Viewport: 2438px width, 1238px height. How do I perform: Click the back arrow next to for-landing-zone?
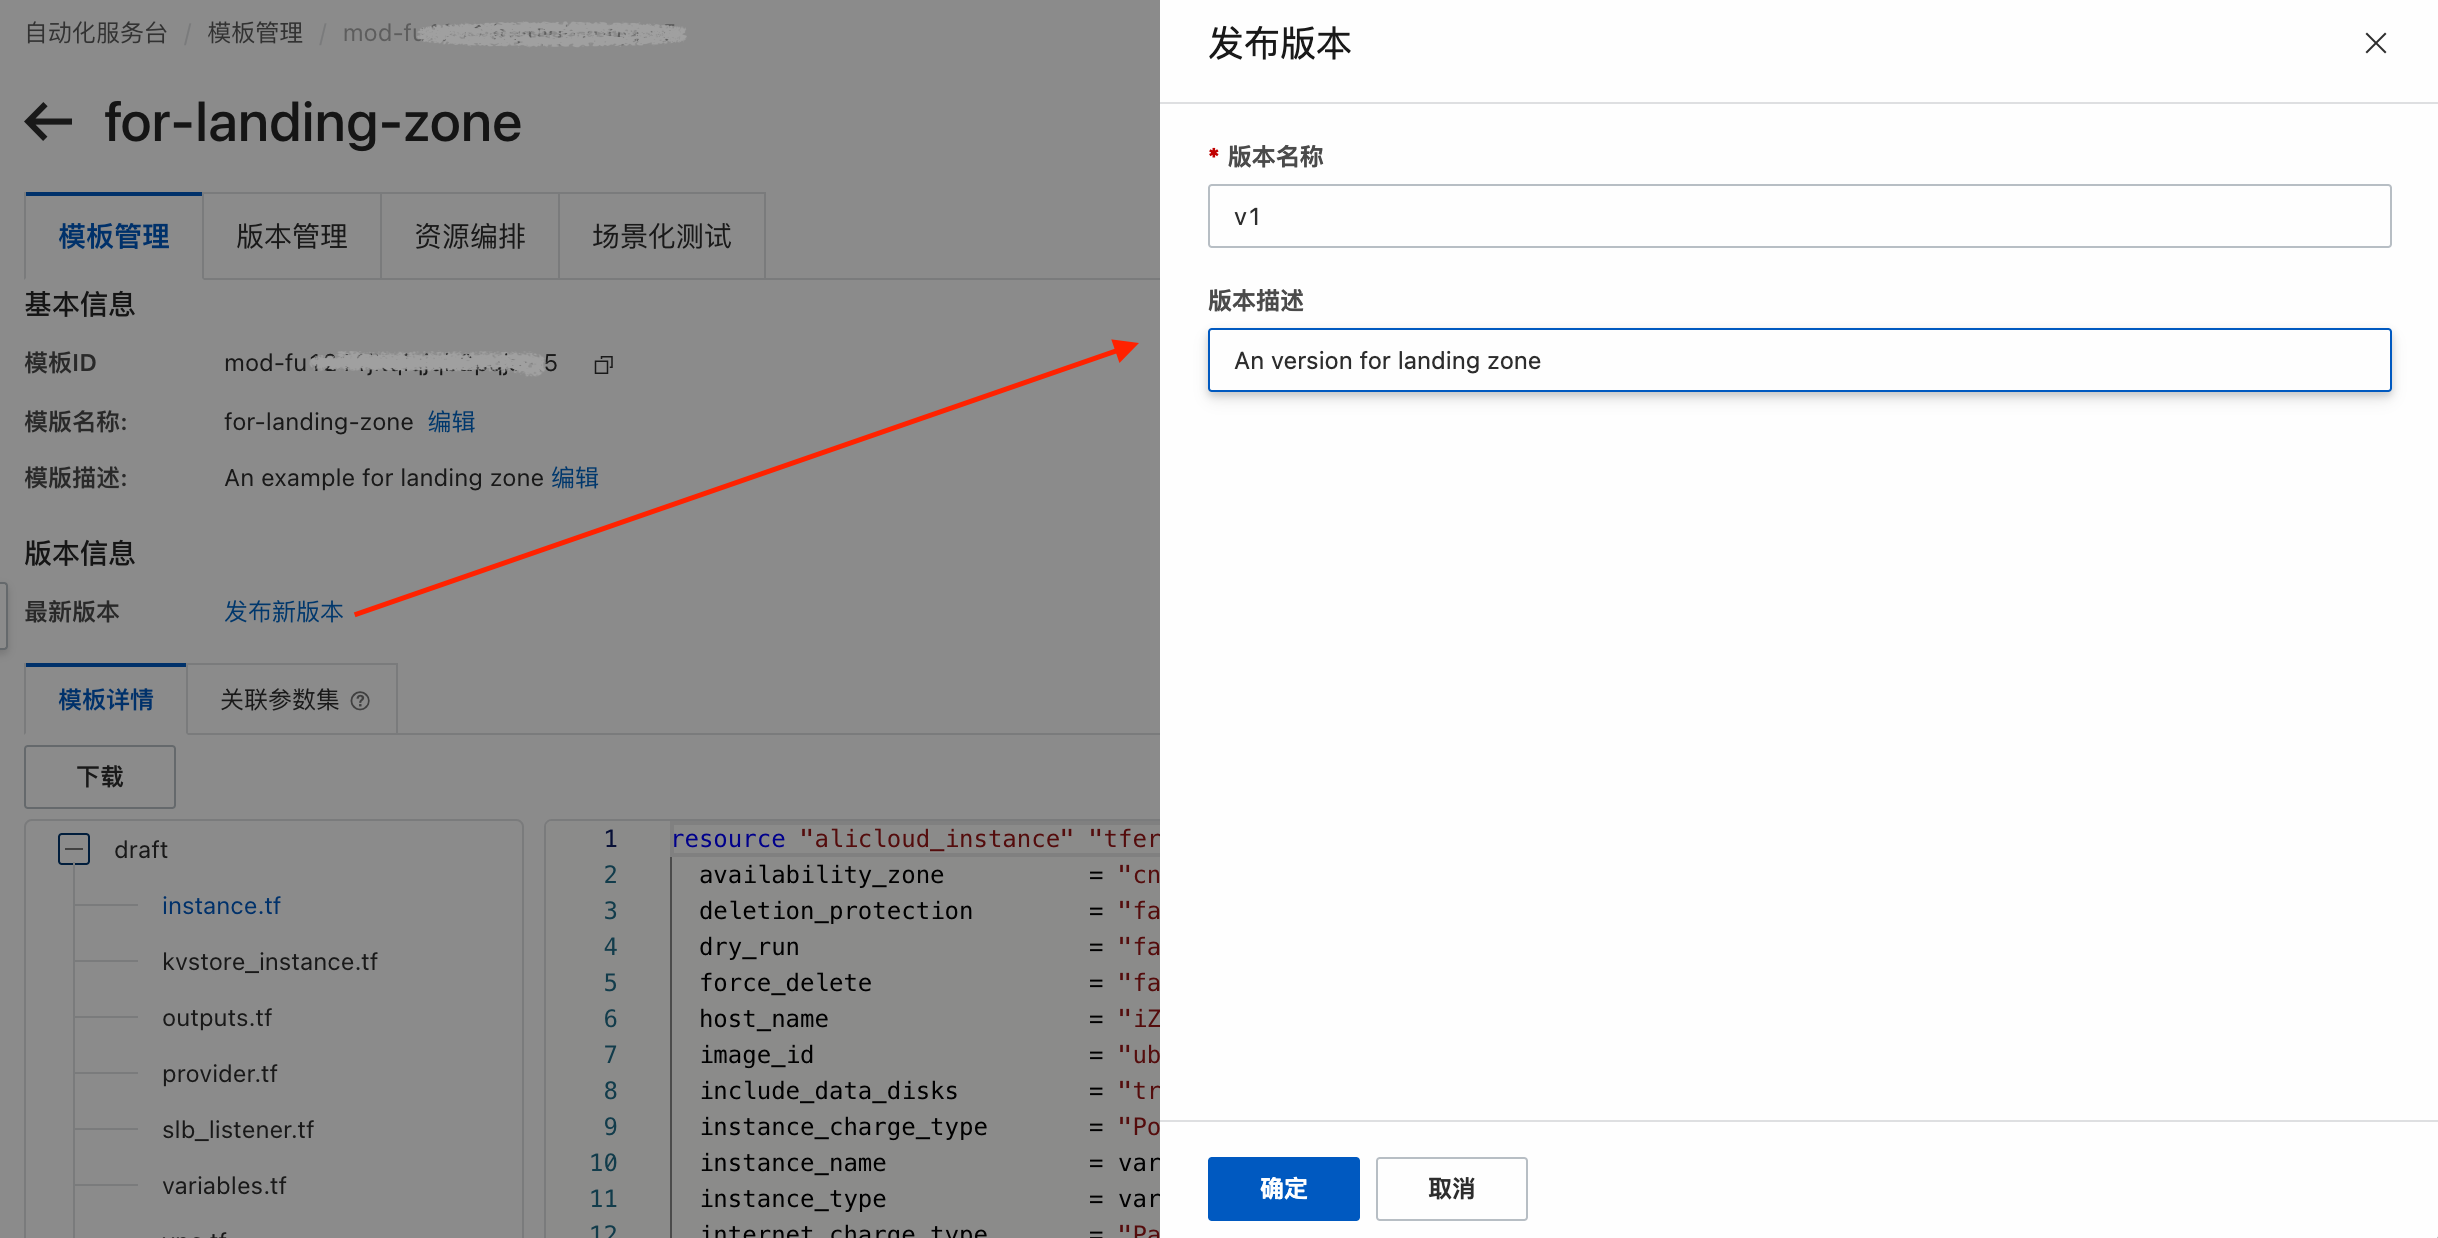[49, 122]
